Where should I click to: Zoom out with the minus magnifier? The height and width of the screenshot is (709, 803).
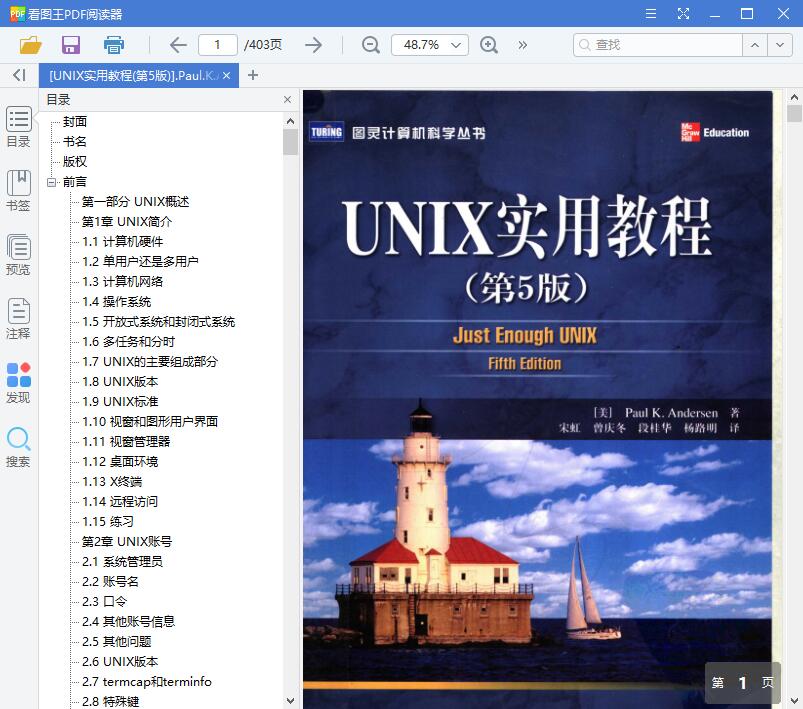(370, 45)
